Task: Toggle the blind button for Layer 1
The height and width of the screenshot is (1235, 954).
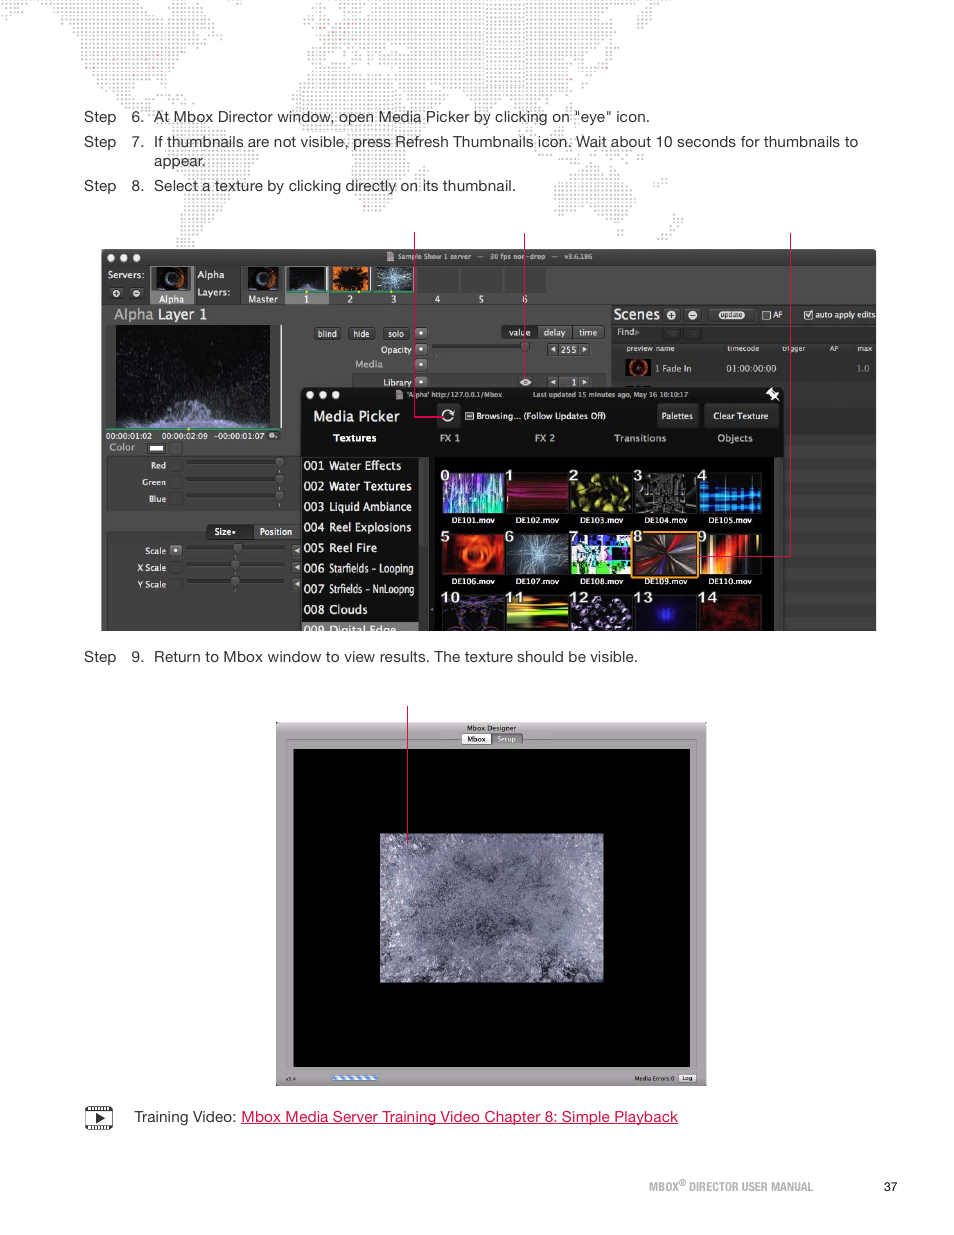Action: click(x=327, y=334)
